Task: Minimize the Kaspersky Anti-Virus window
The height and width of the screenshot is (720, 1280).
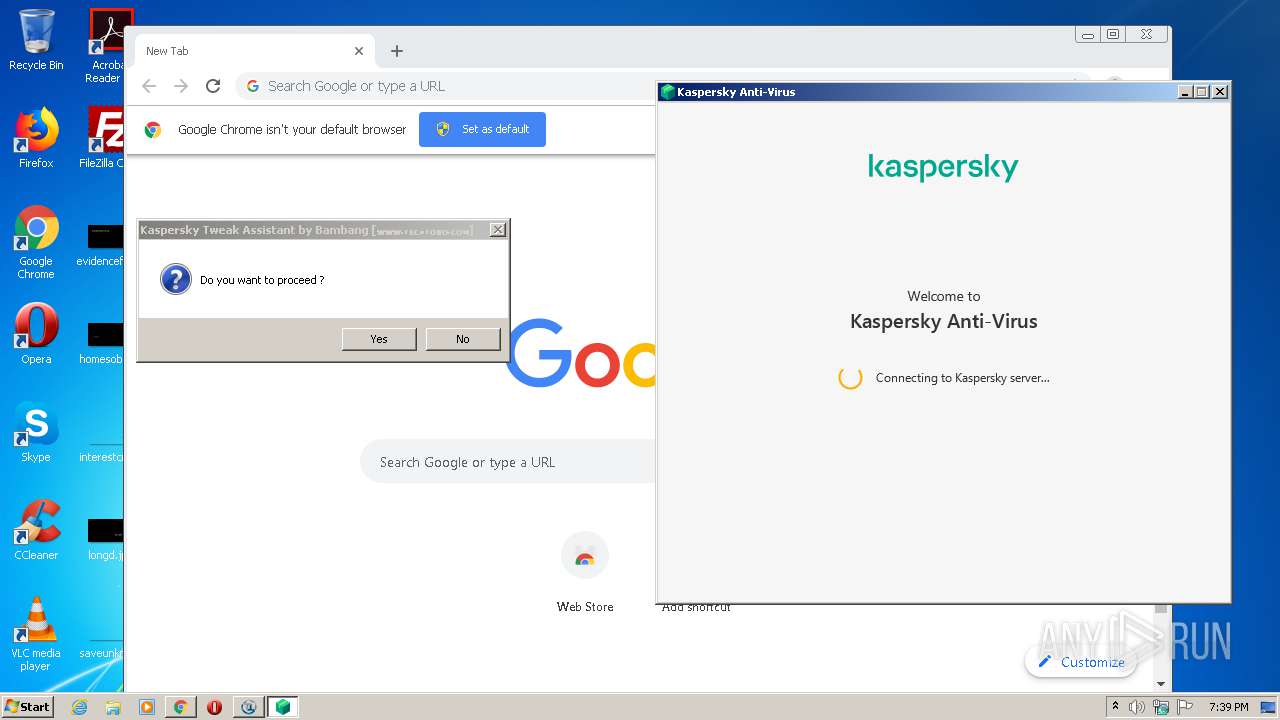Action: (1185, 92)
